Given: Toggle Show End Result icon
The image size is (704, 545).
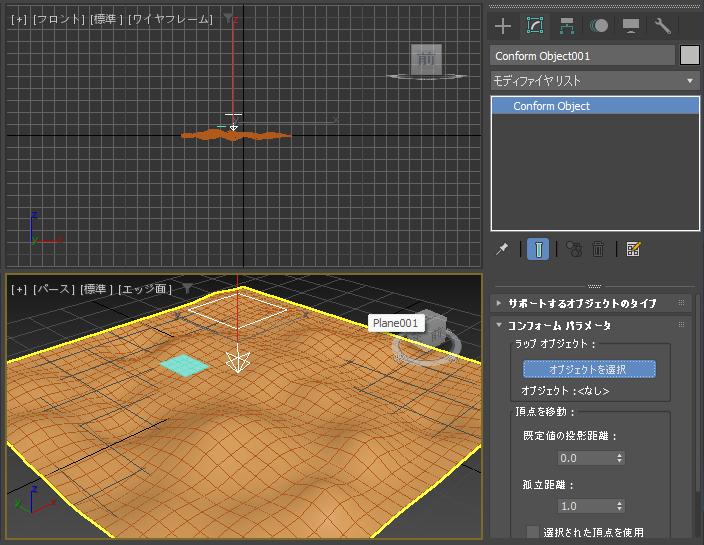Looking at the screenshot, I should [x=538, y=249].
